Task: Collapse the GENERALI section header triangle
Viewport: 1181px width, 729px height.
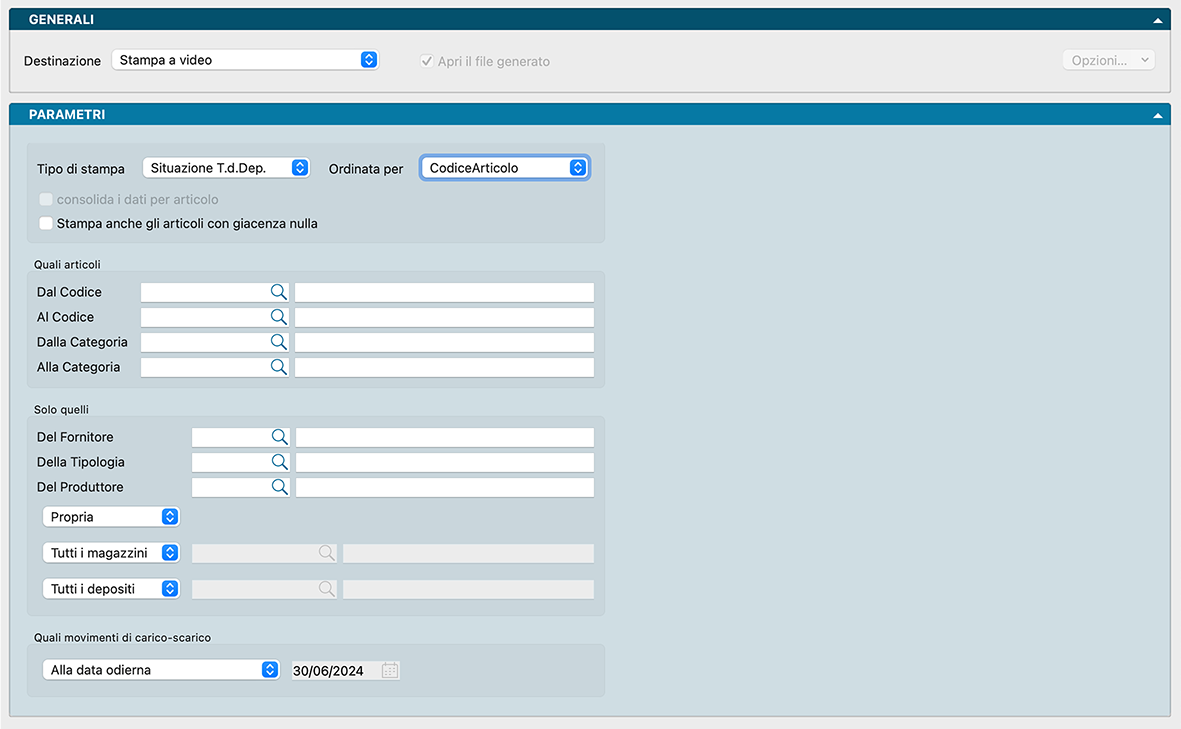Action: coord(1158,20)
